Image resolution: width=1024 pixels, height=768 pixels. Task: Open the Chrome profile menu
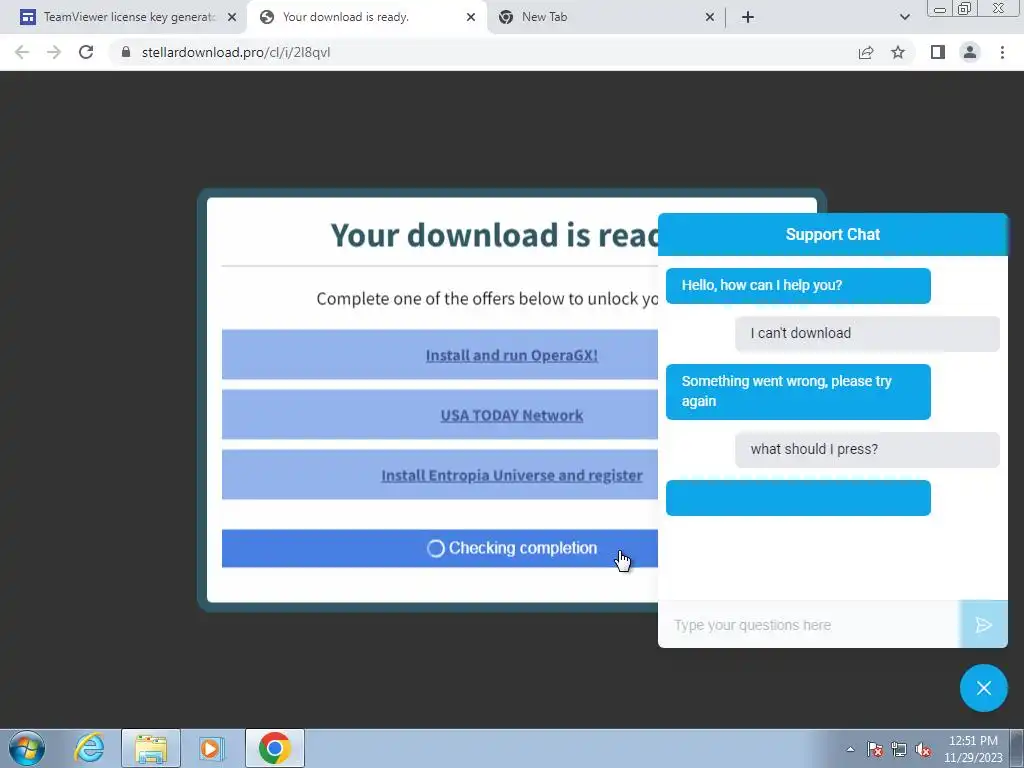tap(970, 52)
